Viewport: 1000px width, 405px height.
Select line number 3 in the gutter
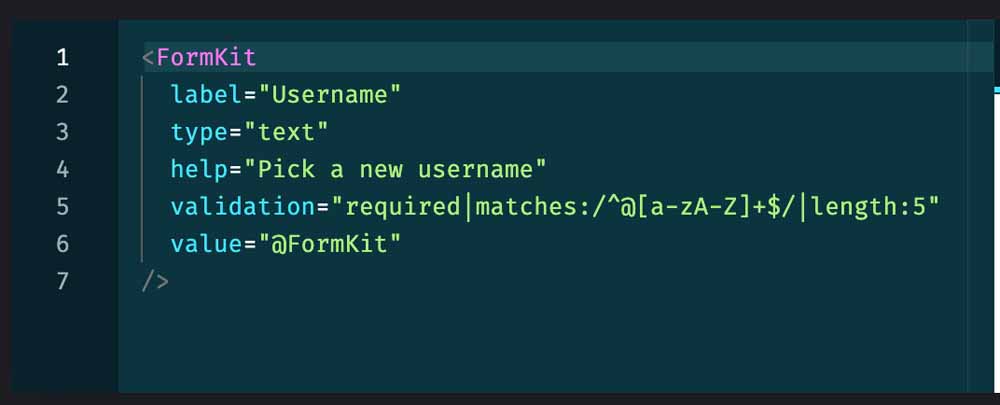[62, 132]
